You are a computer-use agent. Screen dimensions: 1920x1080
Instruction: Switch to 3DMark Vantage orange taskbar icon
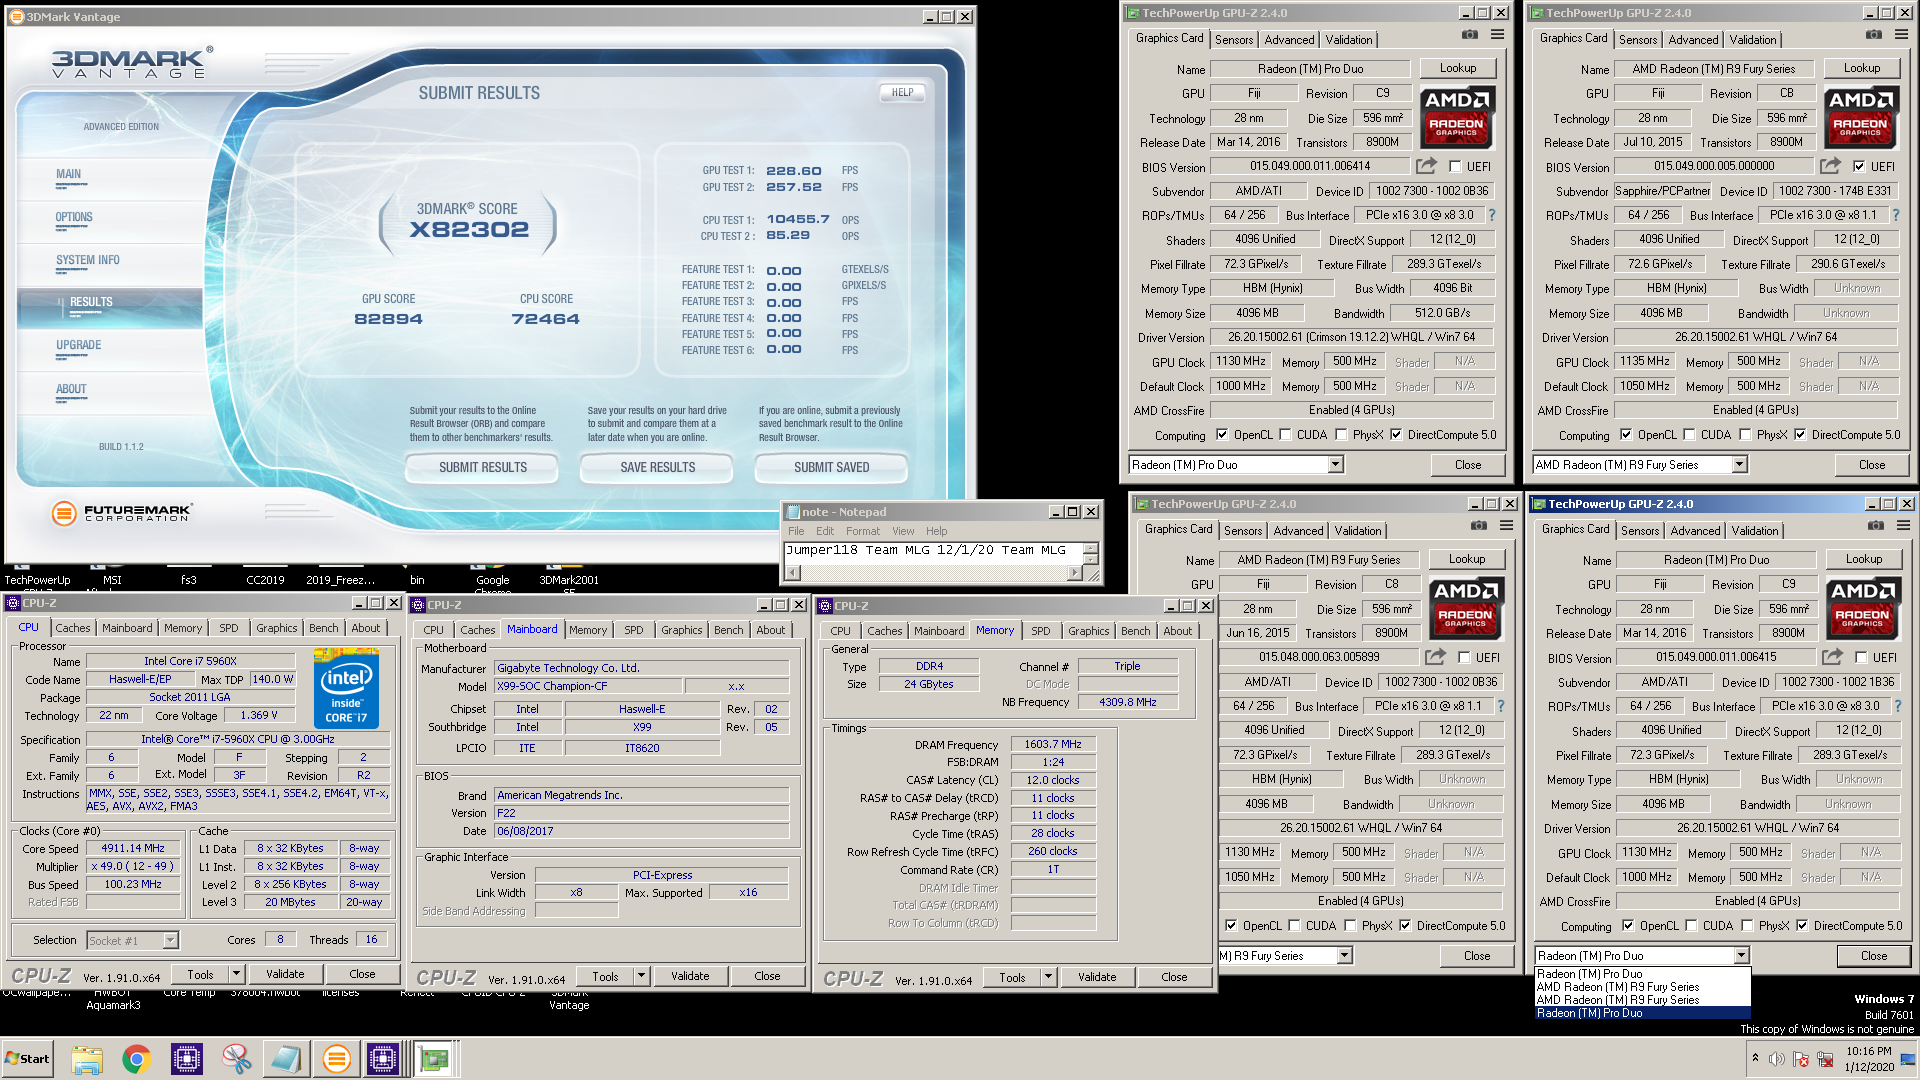pyautogui.click(x=337, y=1059)
